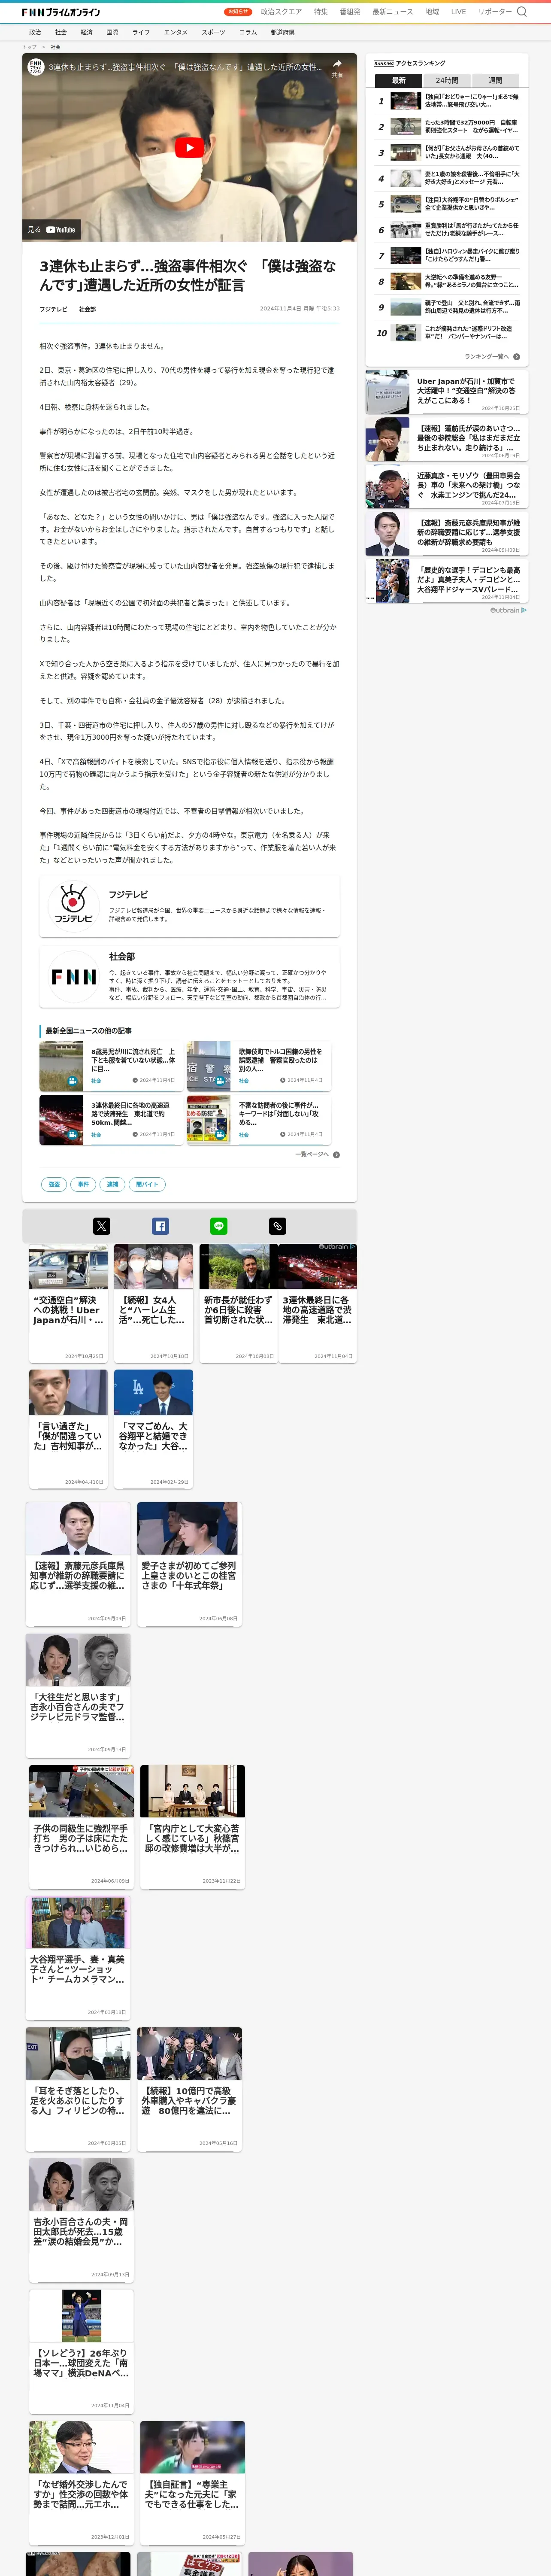Open the 女4人とハーレム生活 card
This screenshot has width=551, height=2576.
(x=153, y=1303)
